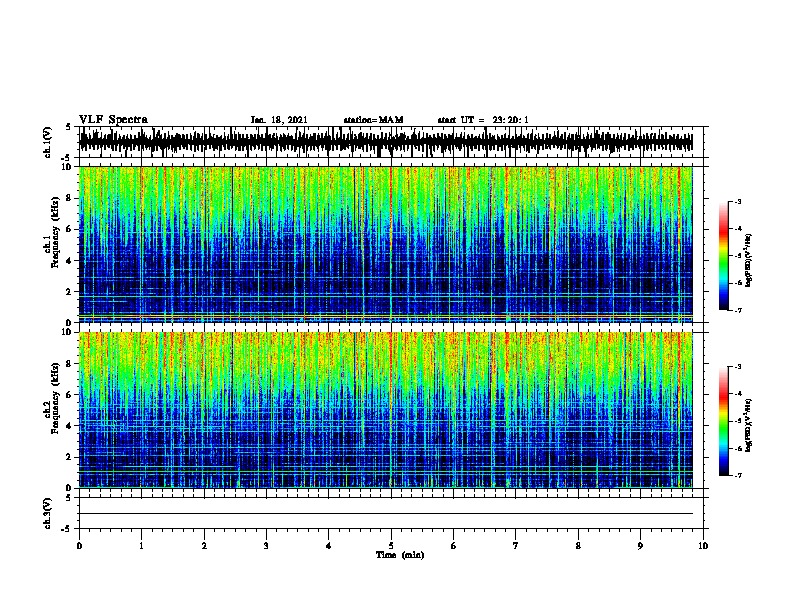Click the "ch.1(V)" waveform axis label
Screen dimensions: 792x612
pyautogui.click(x=47, y=142)
